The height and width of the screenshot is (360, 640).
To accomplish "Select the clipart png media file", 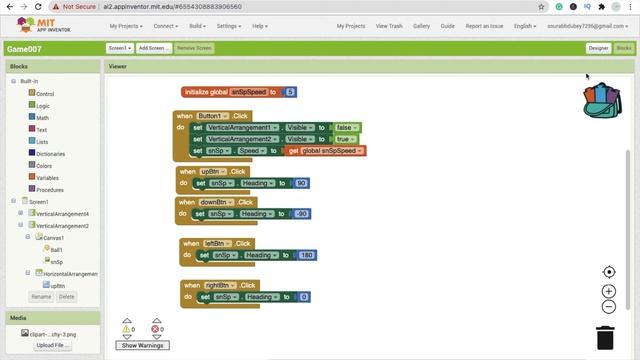I will pos(49,334).
